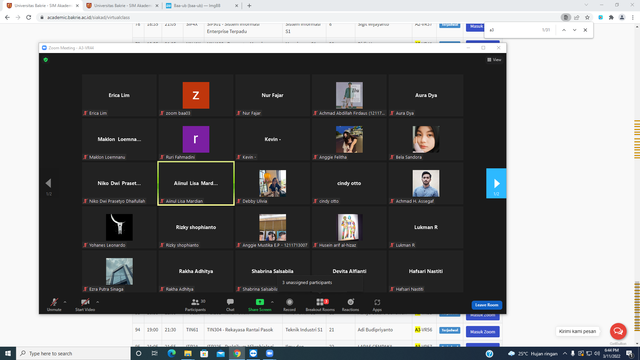Open Chrome three-dot menu
640x360 pixels.
[x=633, y=18]
